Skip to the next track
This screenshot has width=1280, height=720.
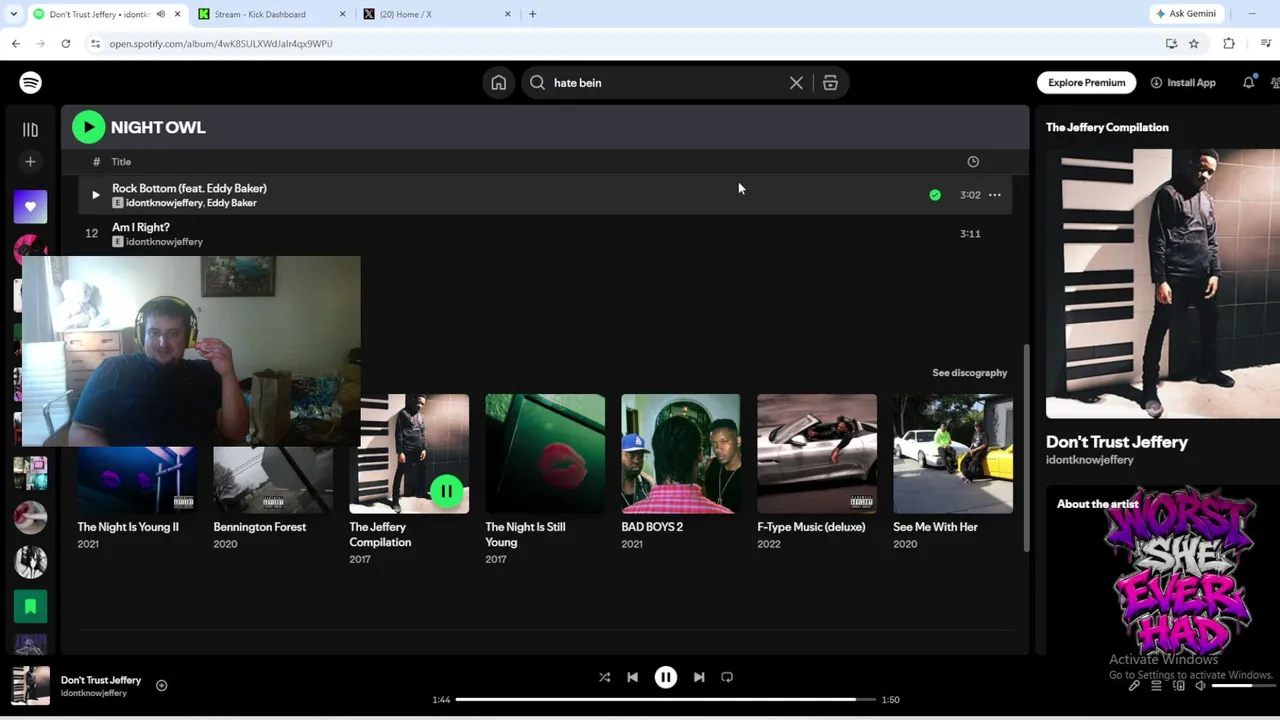click(699, 677)
